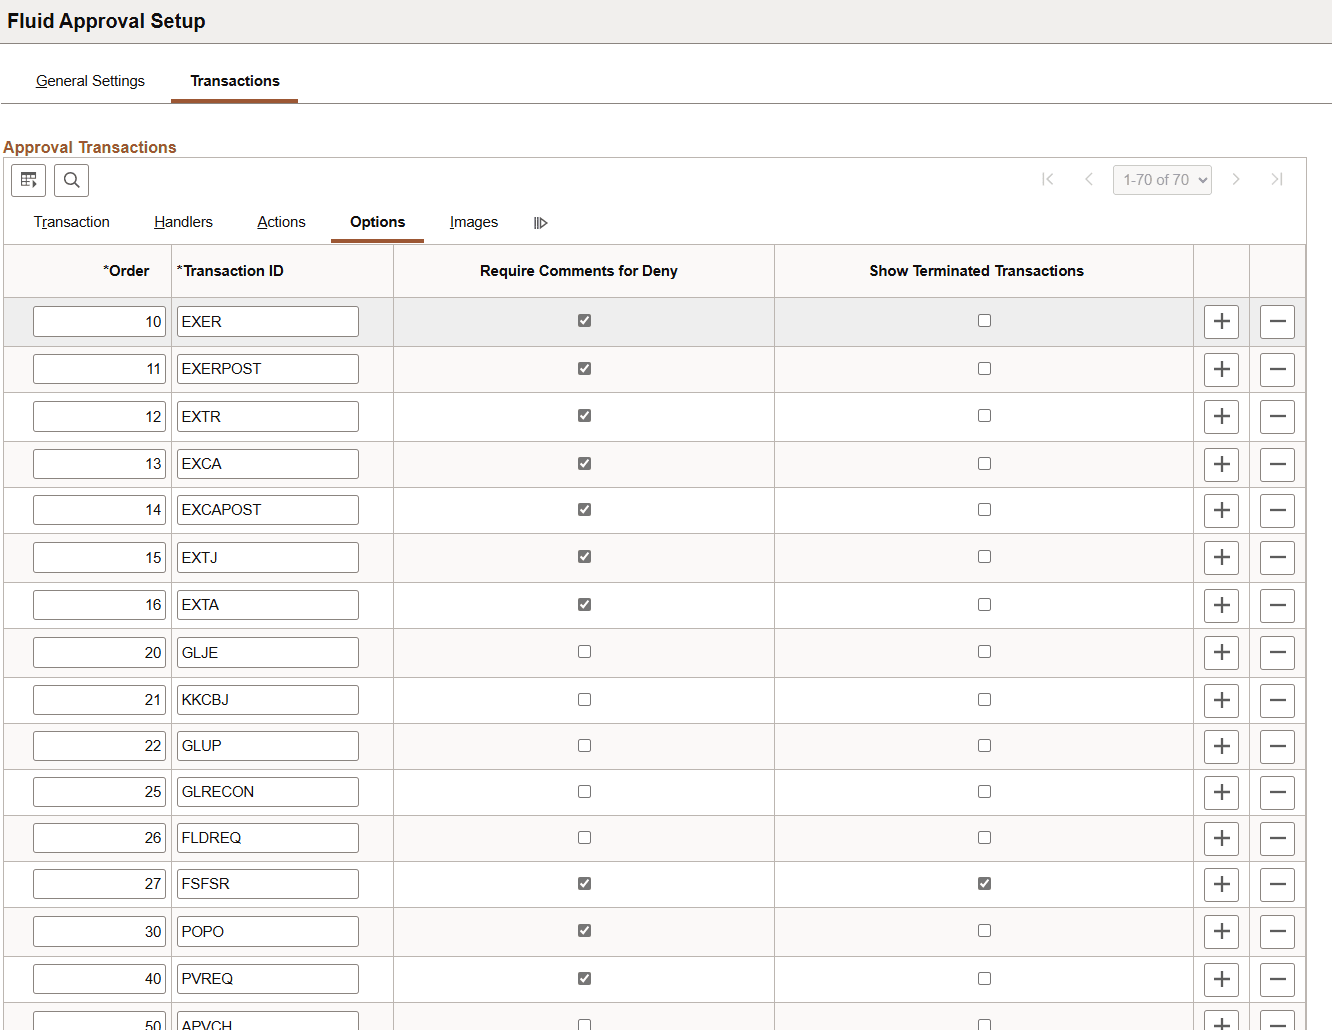Switch to the Images tab
Screen dimensions: 1332x1030
coord(473,222)
